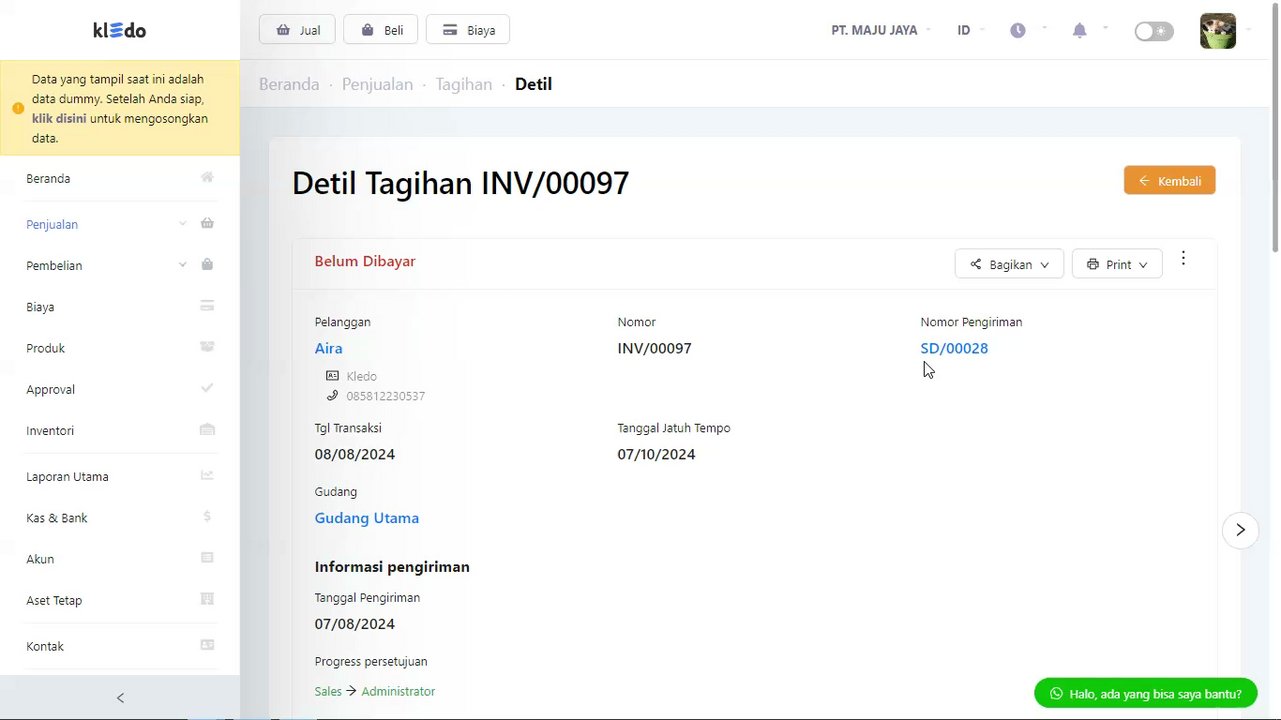The image size is (1281, 720).
Task: Click the briefcase icon beside Inventori
Action: click(207, 430)
